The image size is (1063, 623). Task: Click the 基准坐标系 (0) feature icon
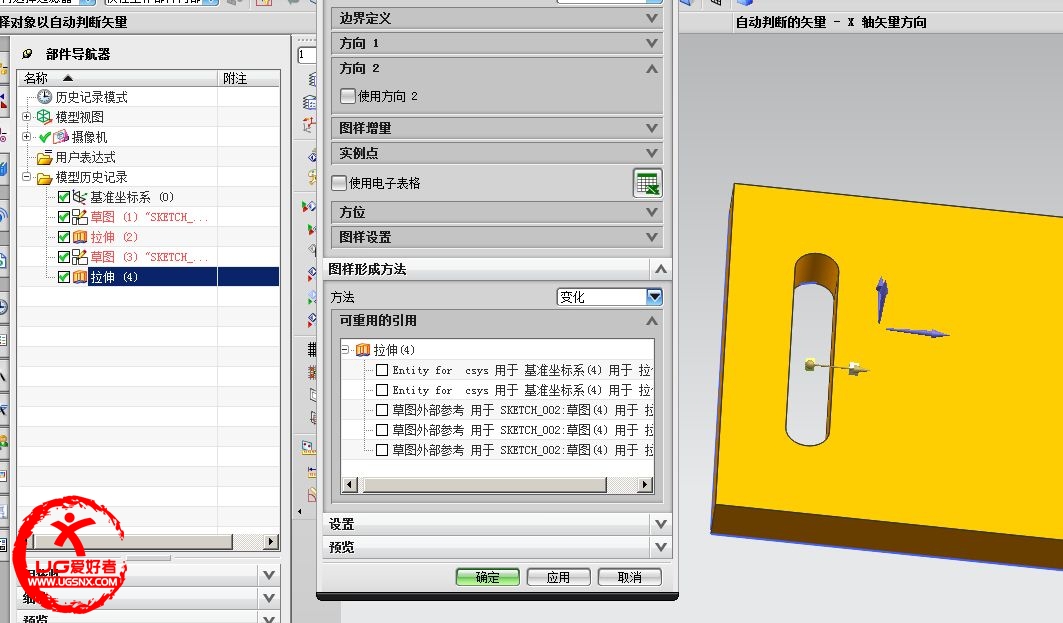click(x=80, y=197)
